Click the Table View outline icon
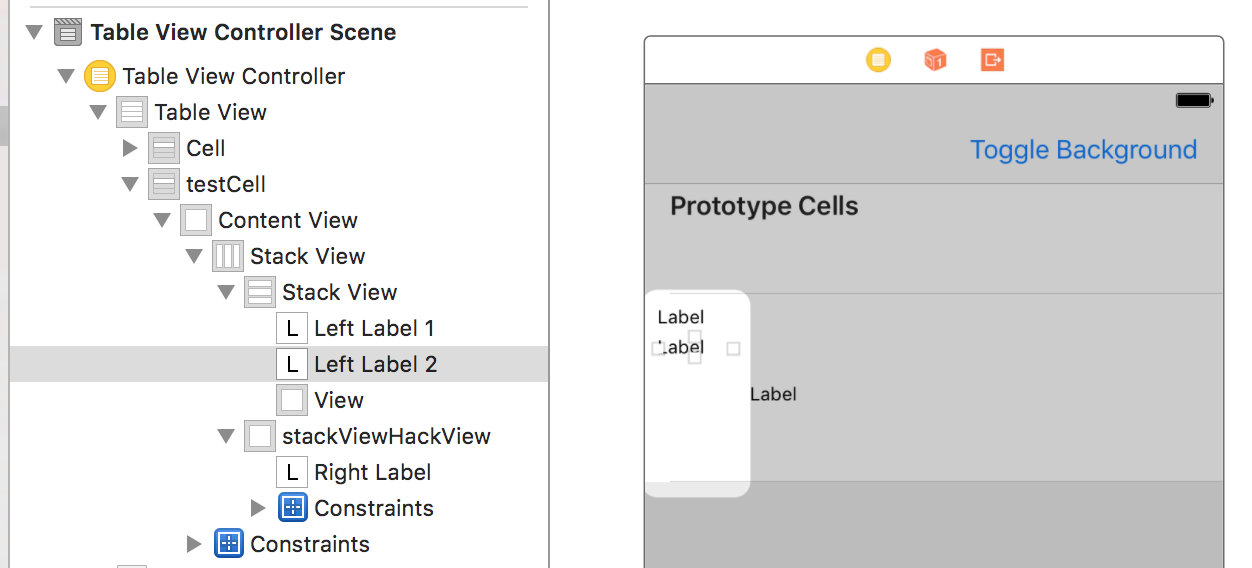The width and height of the screenshot is (1252, 568). pyautogui.click(x=131, y=112)
